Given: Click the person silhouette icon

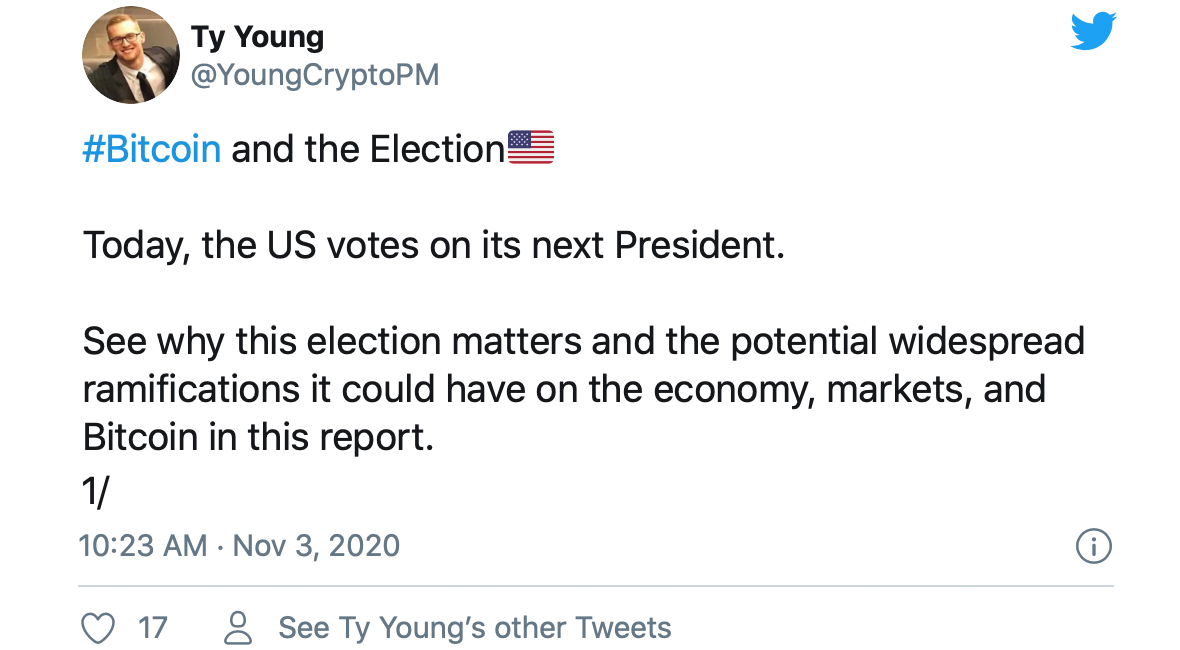Looking at the screenshot, I should pyautogui.click(x=238, y=628).
